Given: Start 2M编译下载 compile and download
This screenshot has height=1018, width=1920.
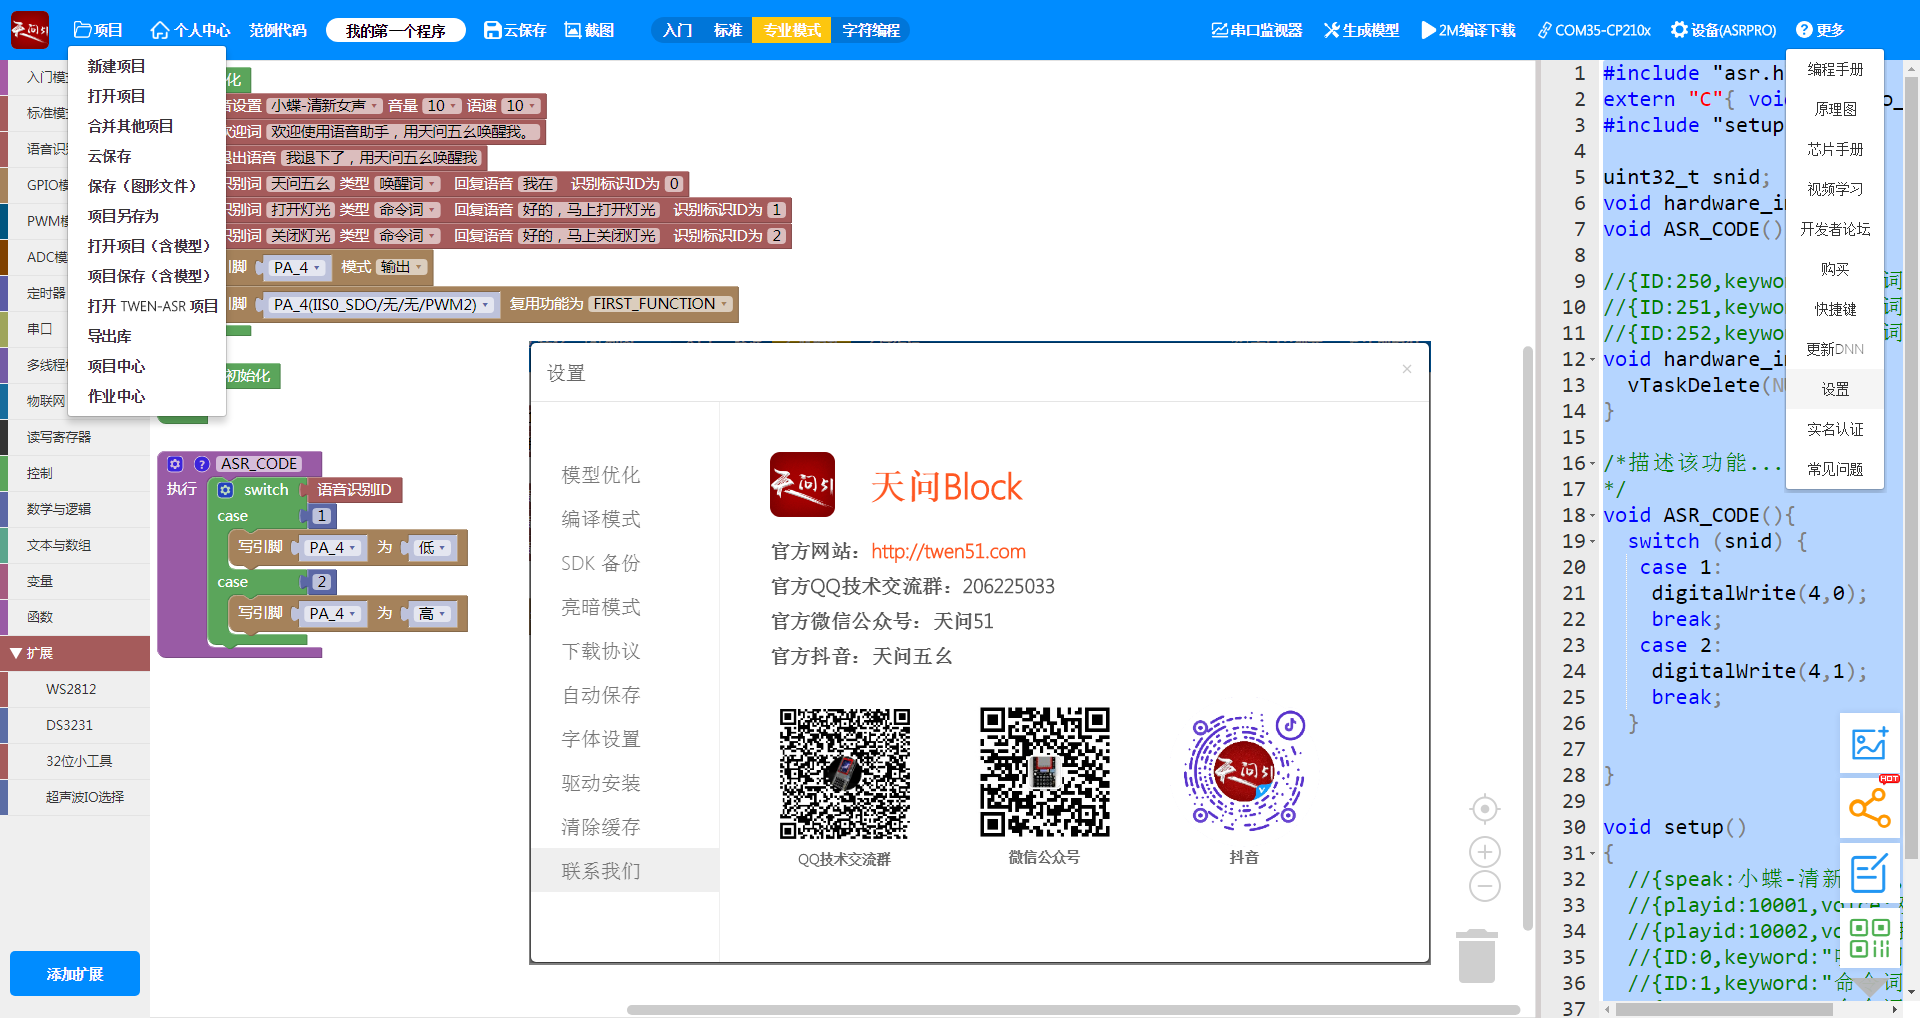Looking at the screenshot, I should coord(1466,30).
